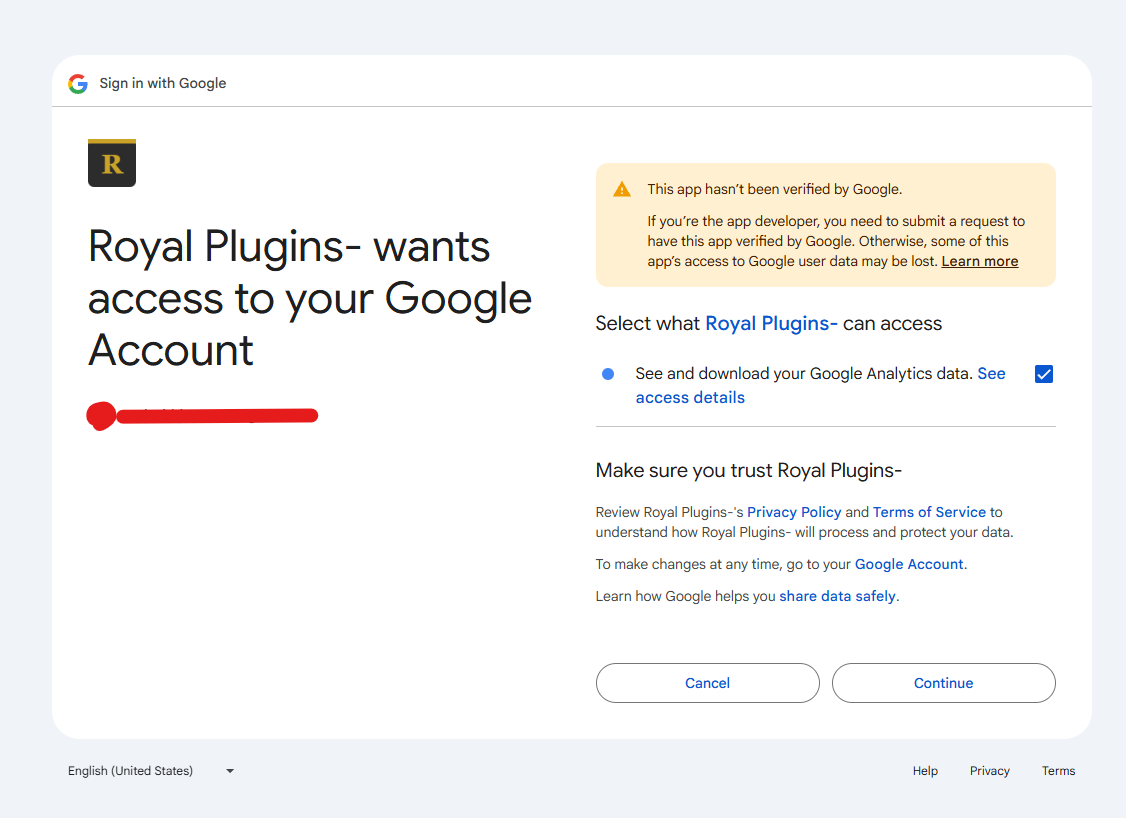Open the English (United States) language dropdown
Screen dimensions: 1126x818
152,771
